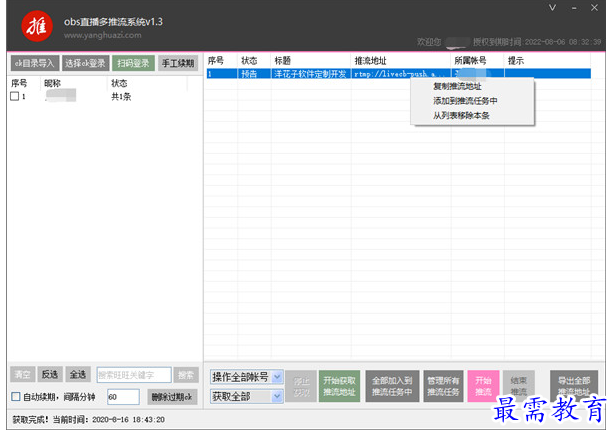Click the green 扫码登录 button

pos(132,63)
